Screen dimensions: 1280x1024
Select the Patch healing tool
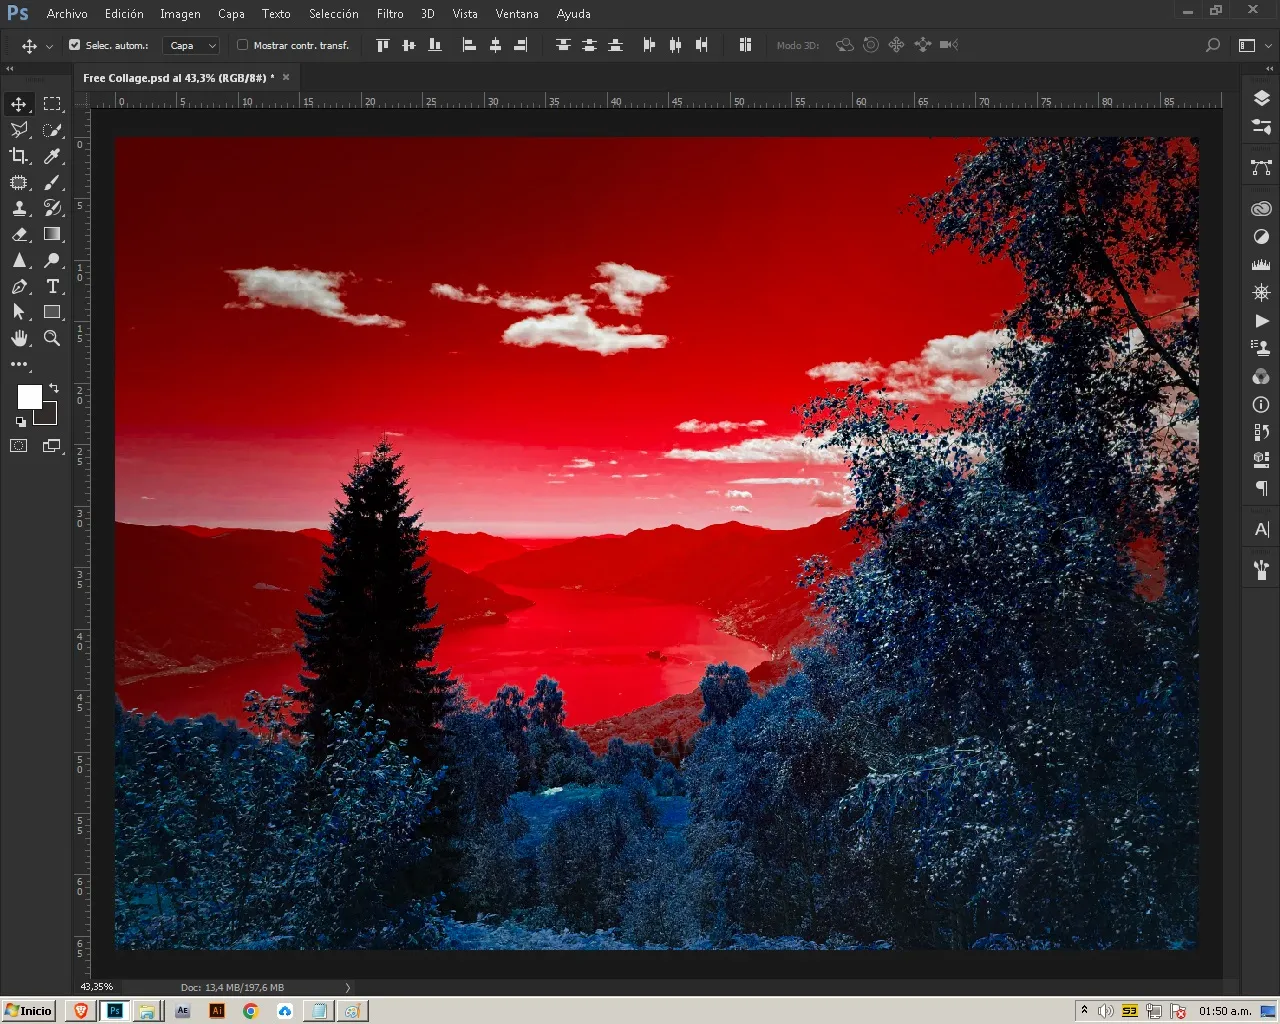19,182
